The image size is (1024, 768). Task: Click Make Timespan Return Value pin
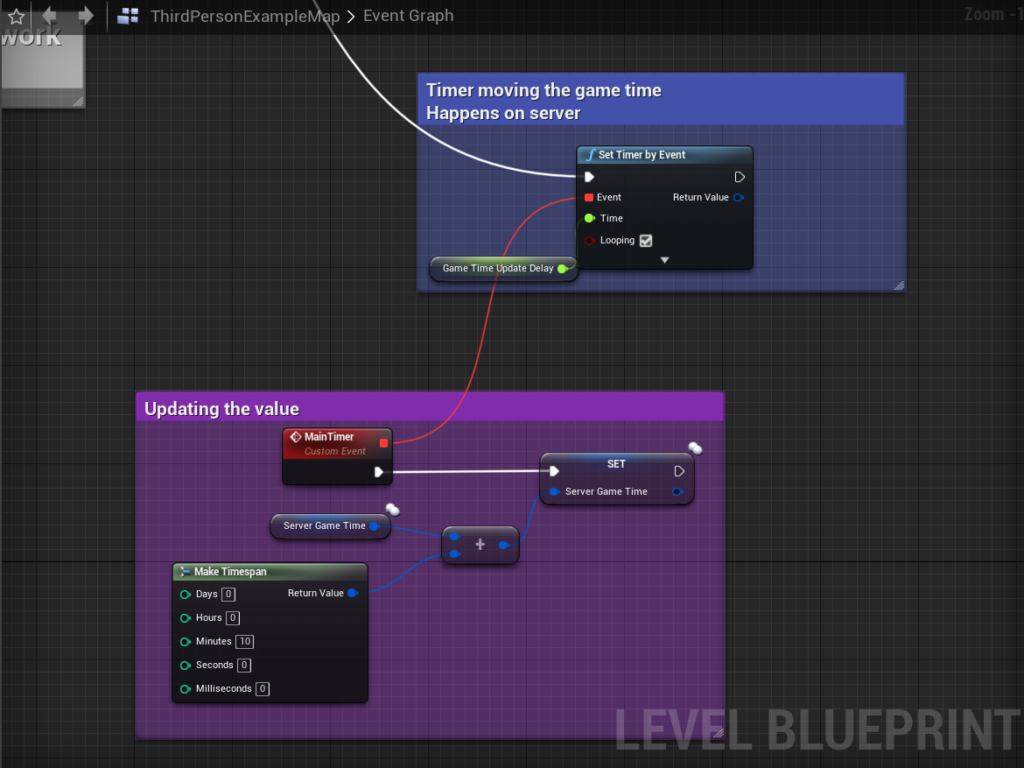pyautogui.click(x=352, y=593)
